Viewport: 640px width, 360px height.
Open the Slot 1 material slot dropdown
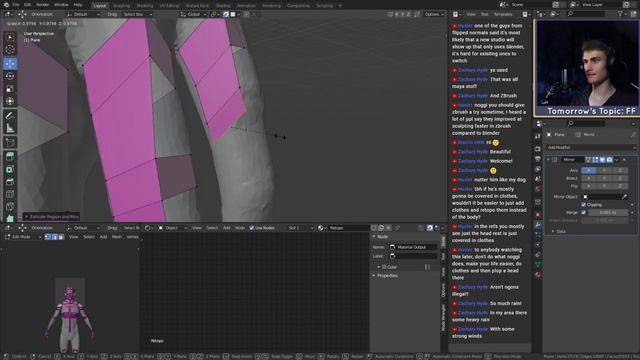[x=300, y=228]
